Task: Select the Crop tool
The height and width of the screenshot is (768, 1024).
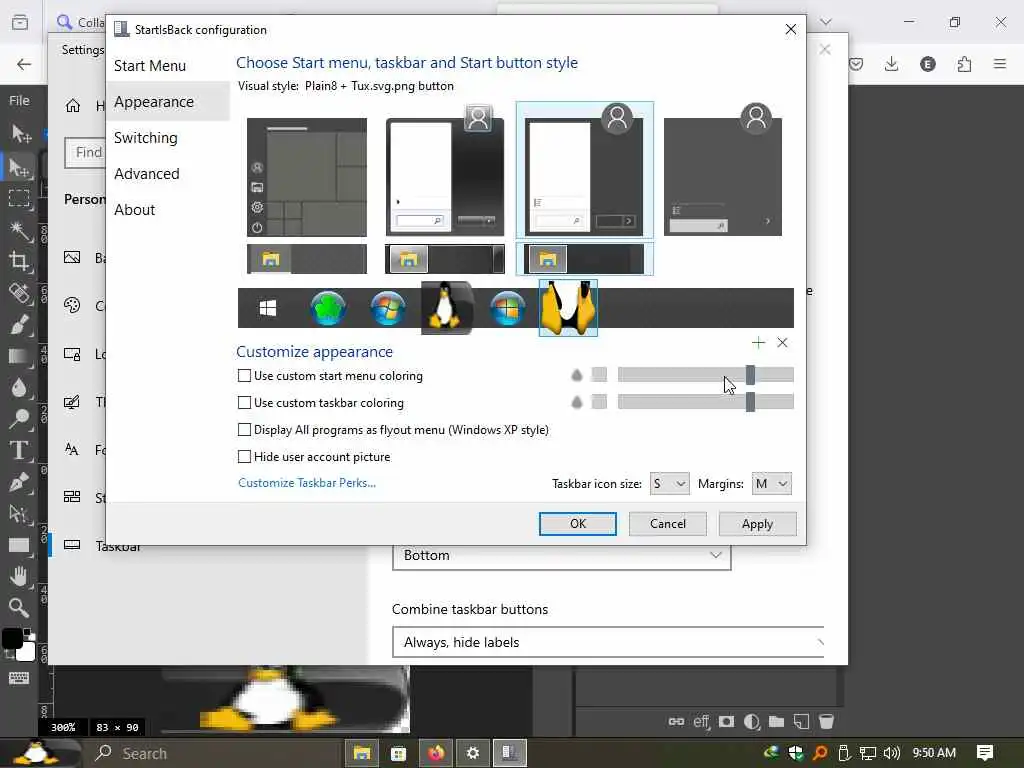Action: (20, 261)
